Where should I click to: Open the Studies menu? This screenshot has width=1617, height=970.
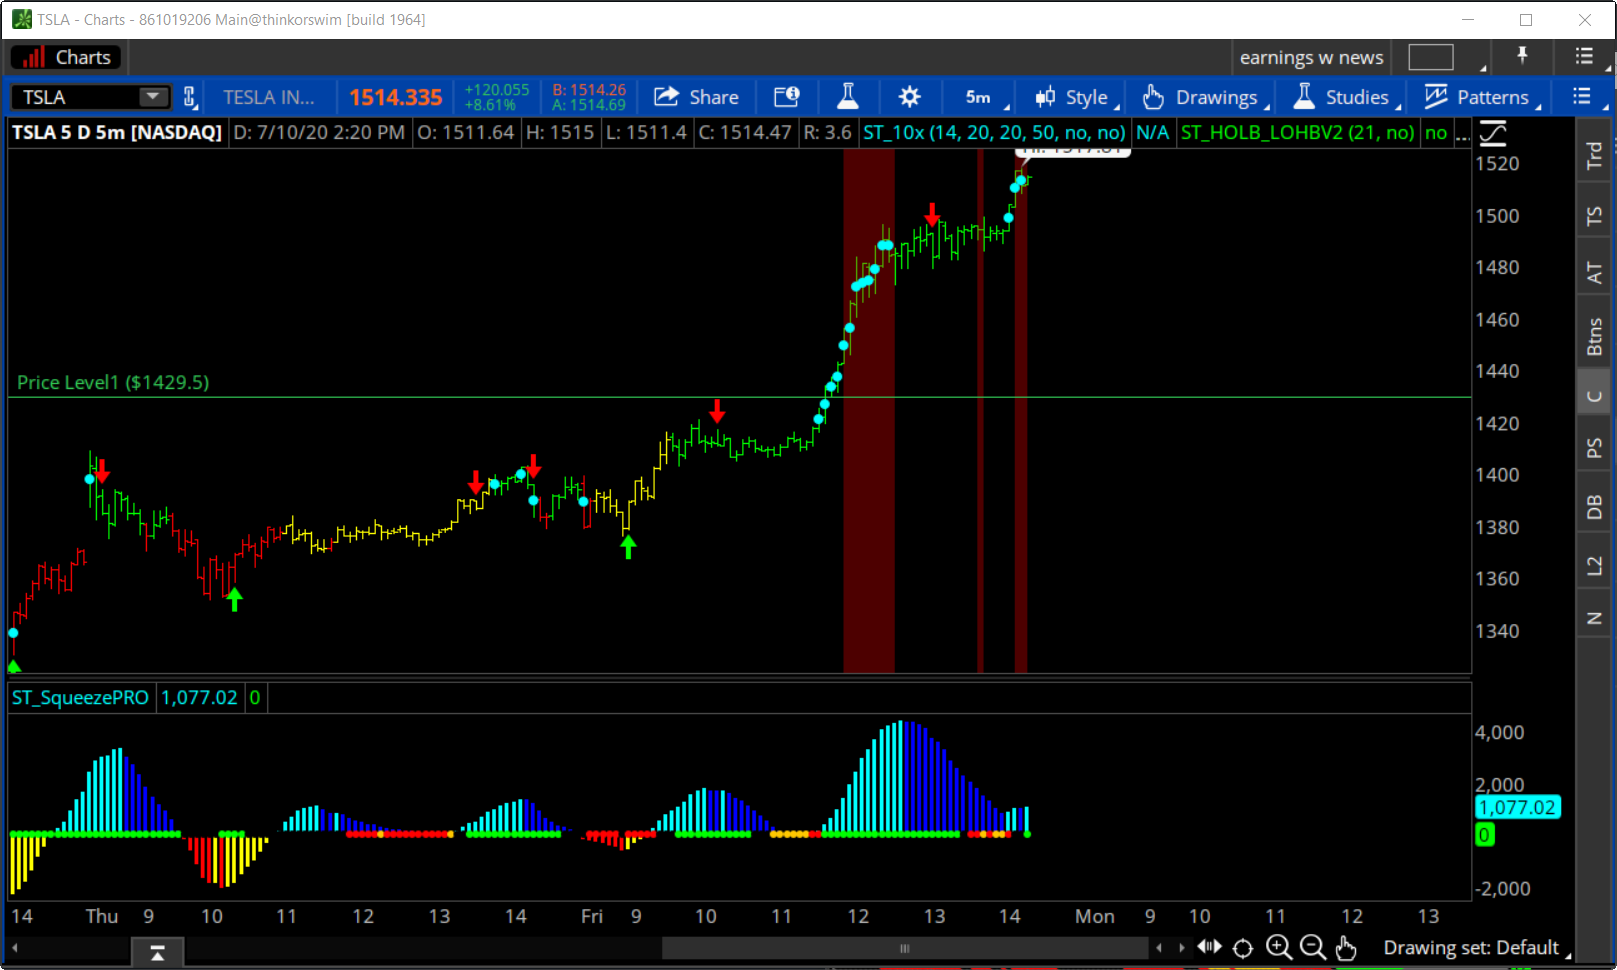pos(1345,97)
